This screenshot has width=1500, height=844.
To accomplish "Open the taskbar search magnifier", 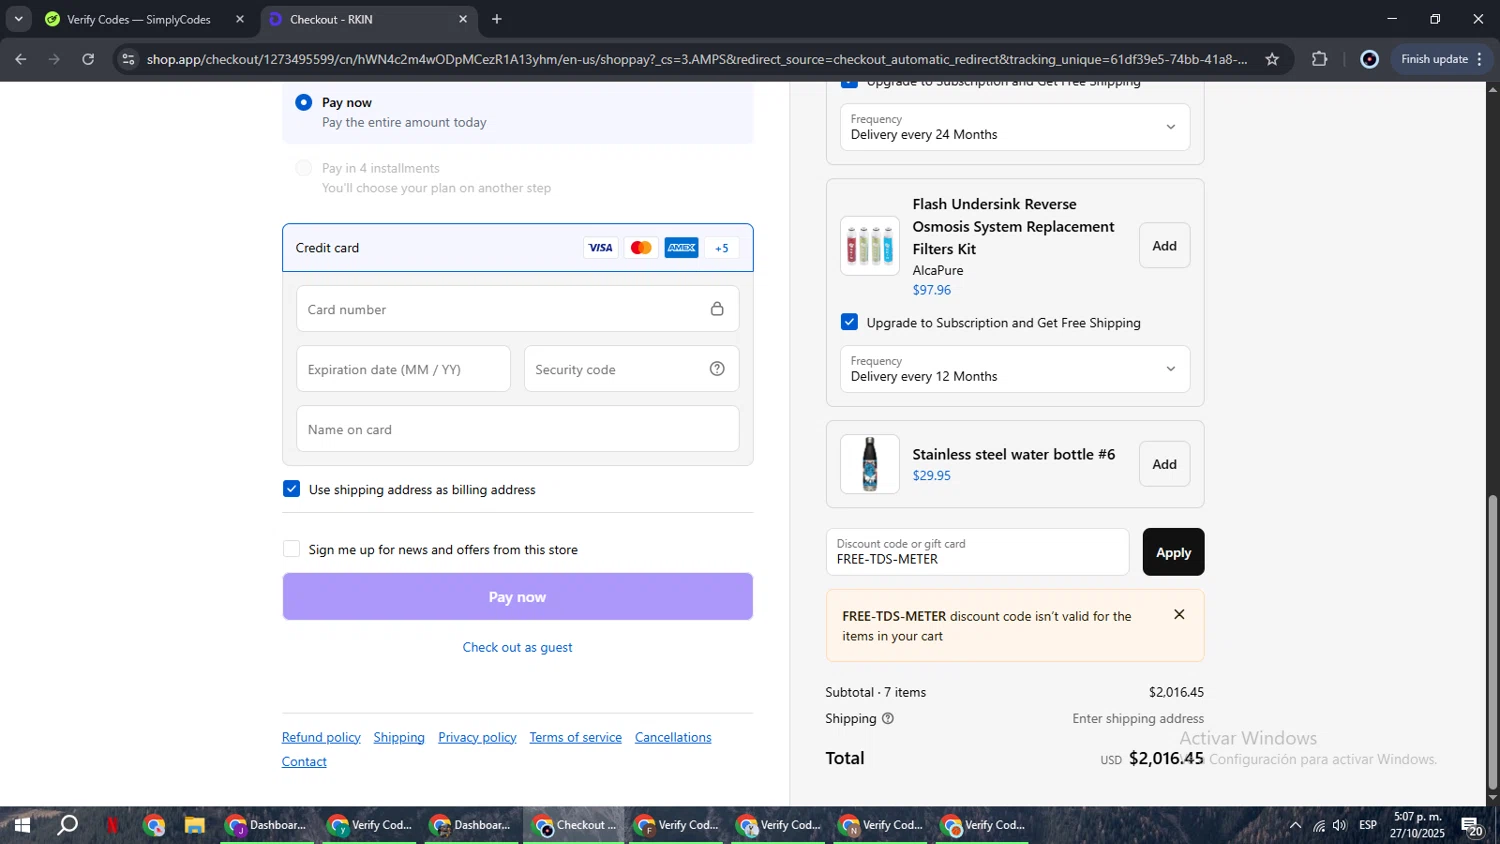I will pyautogui.click(x=67, y=825).
